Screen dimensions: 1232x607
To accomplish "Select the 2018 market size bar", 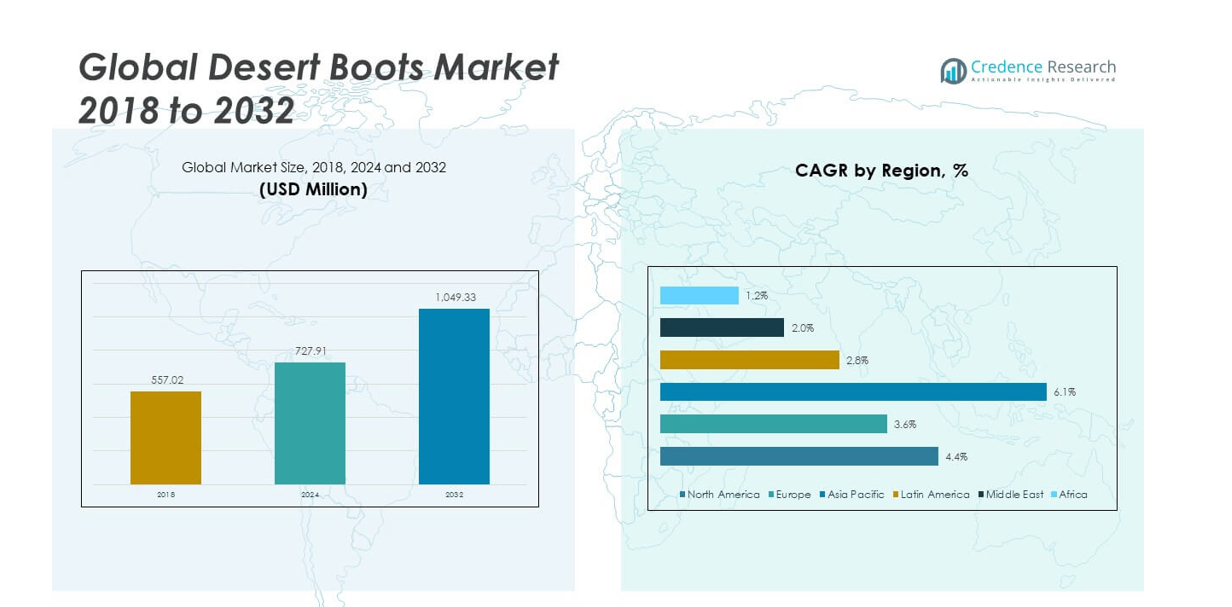I will [x=165, y=437].
